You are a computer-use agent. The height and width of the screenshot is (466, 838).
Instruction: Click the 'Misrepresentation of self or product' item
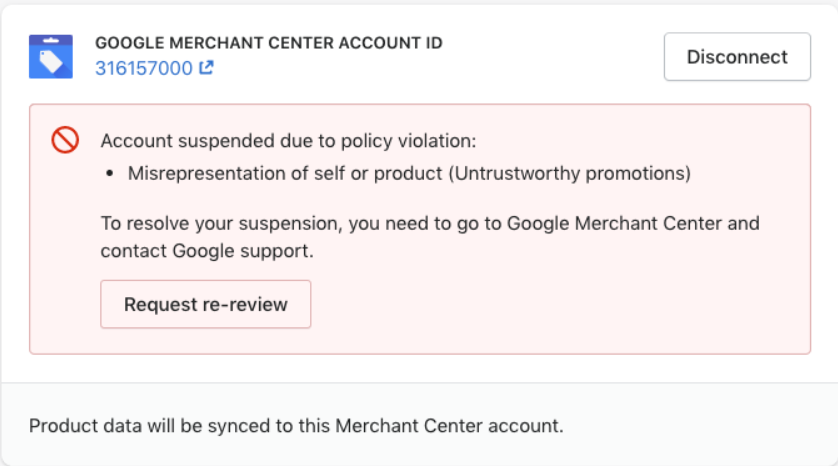click(285, 173)
